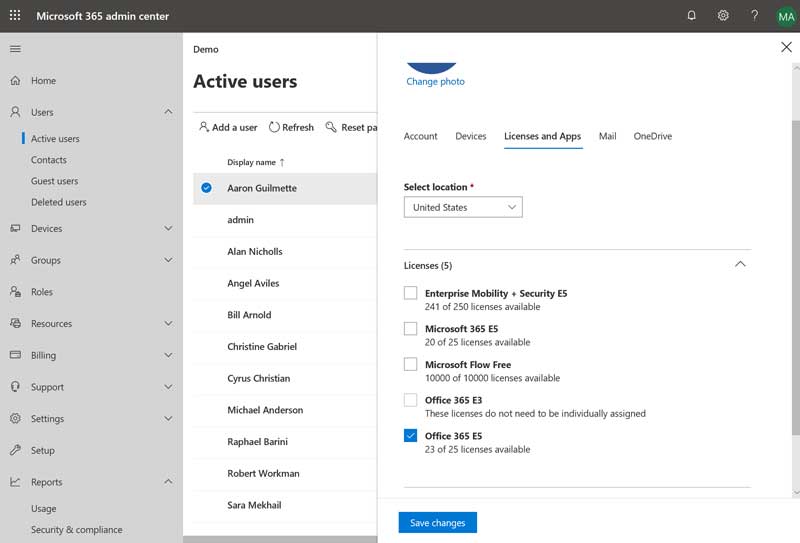The width and height of the screenshot is (800, 543).
Task: Expand the Devices section chevron
Action: pos(168,228)
